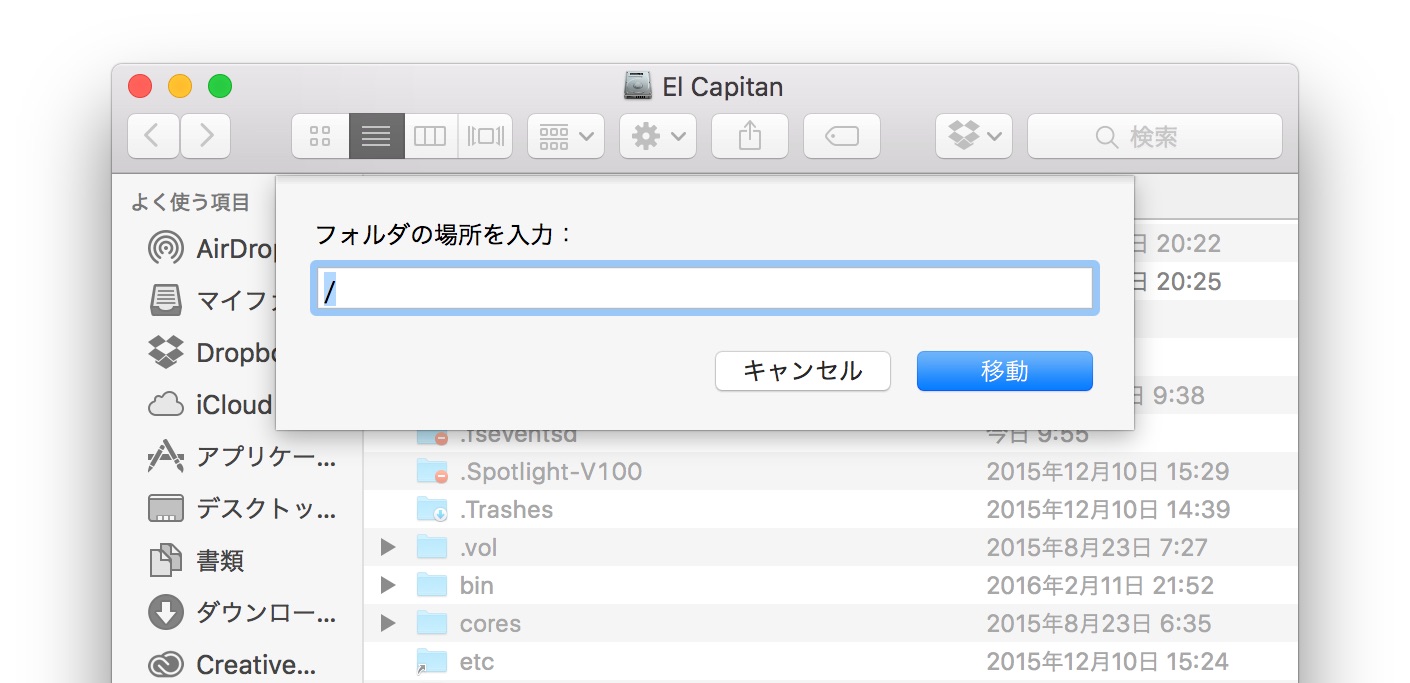Image resolution: width=1410 pixels, height=683 pixels.
Task: Click the Edit Tags button
Action: click(x=842, y=136)
